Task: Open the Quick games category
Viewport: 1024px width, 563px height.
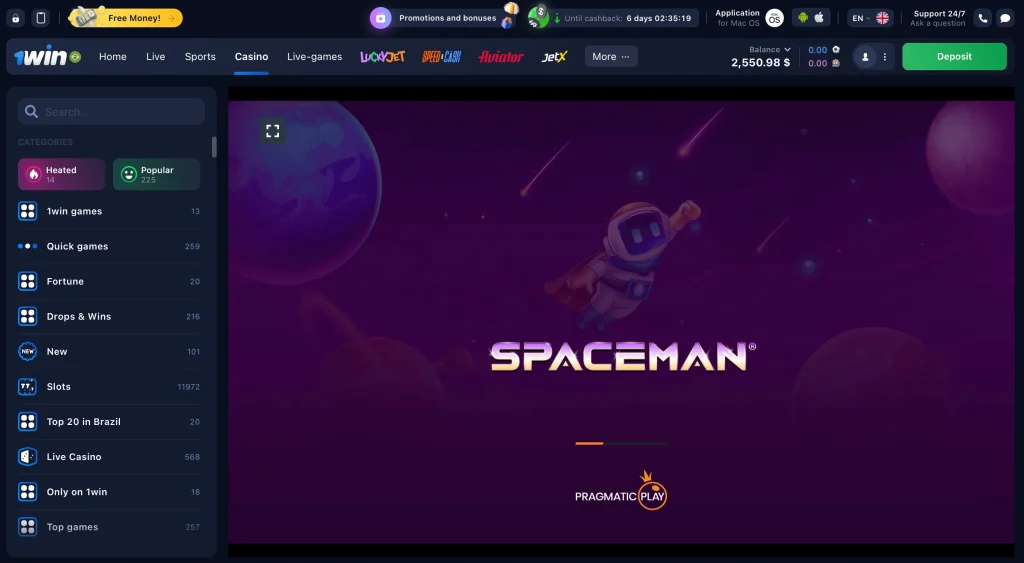Action: coord(110,246)
